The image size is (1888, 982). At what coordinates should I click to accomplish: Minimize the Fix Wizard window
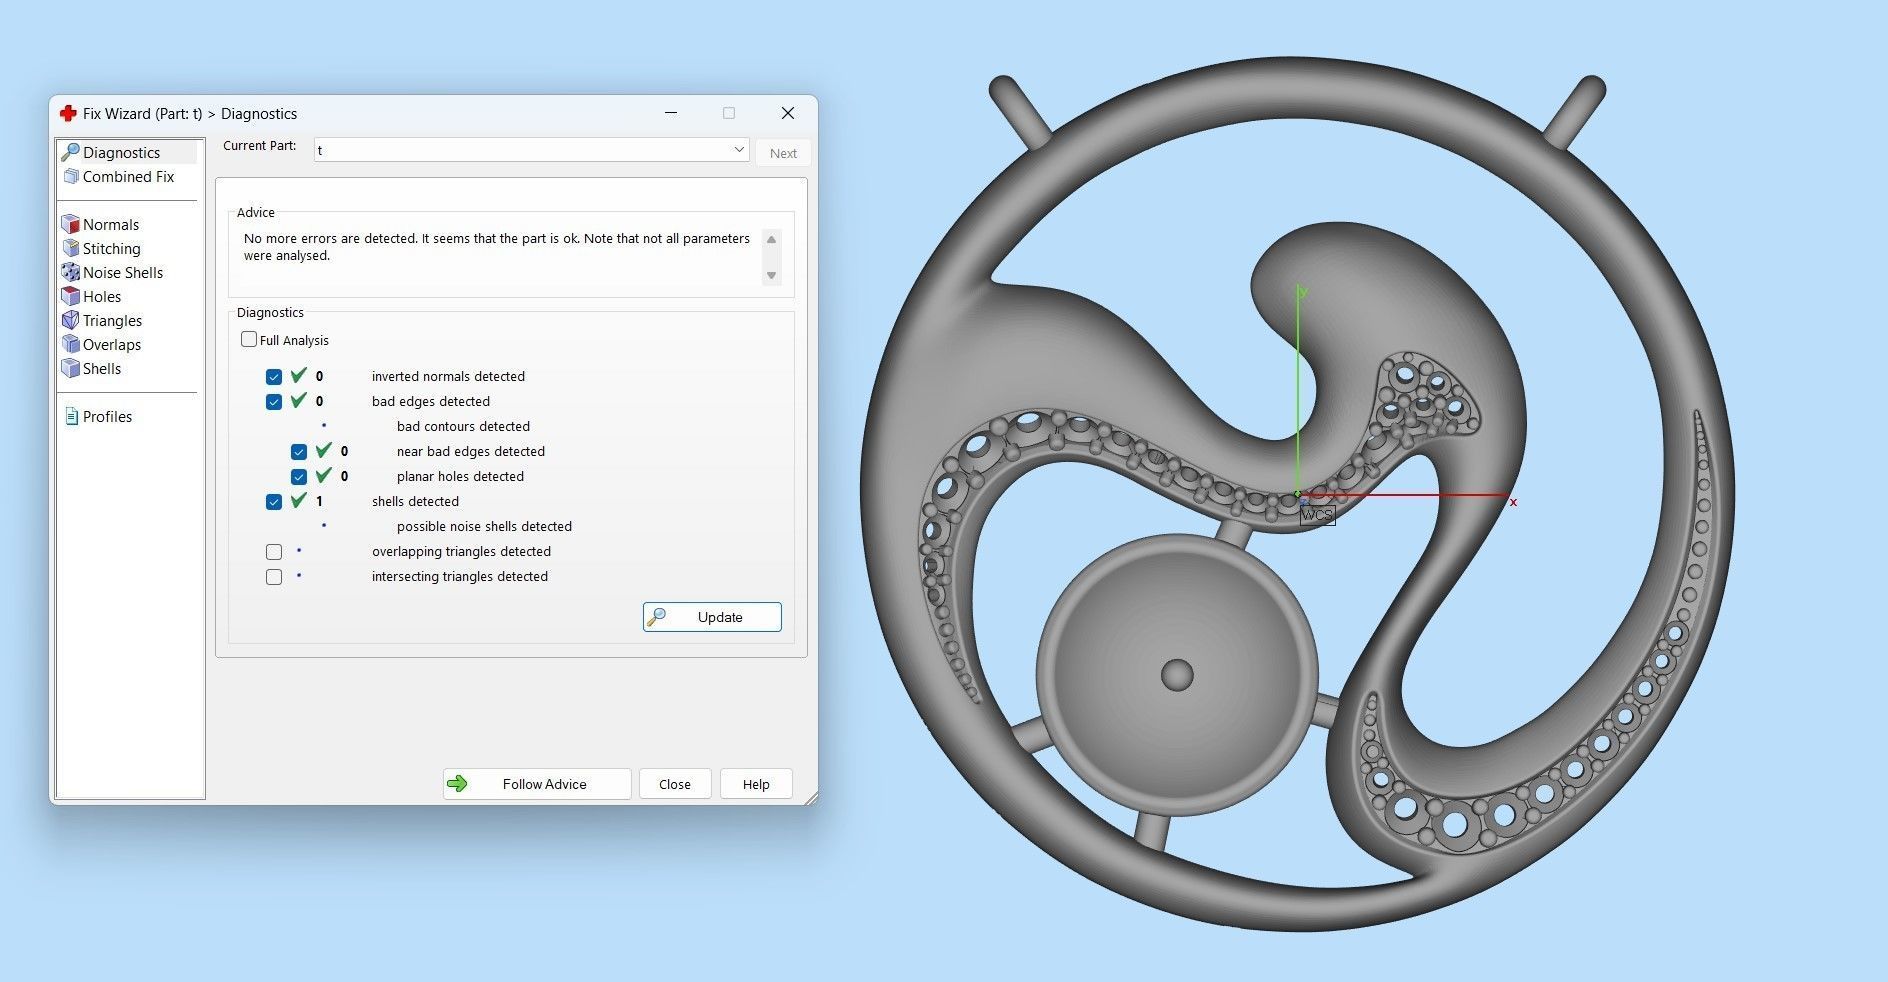click(x=671, y=113)
